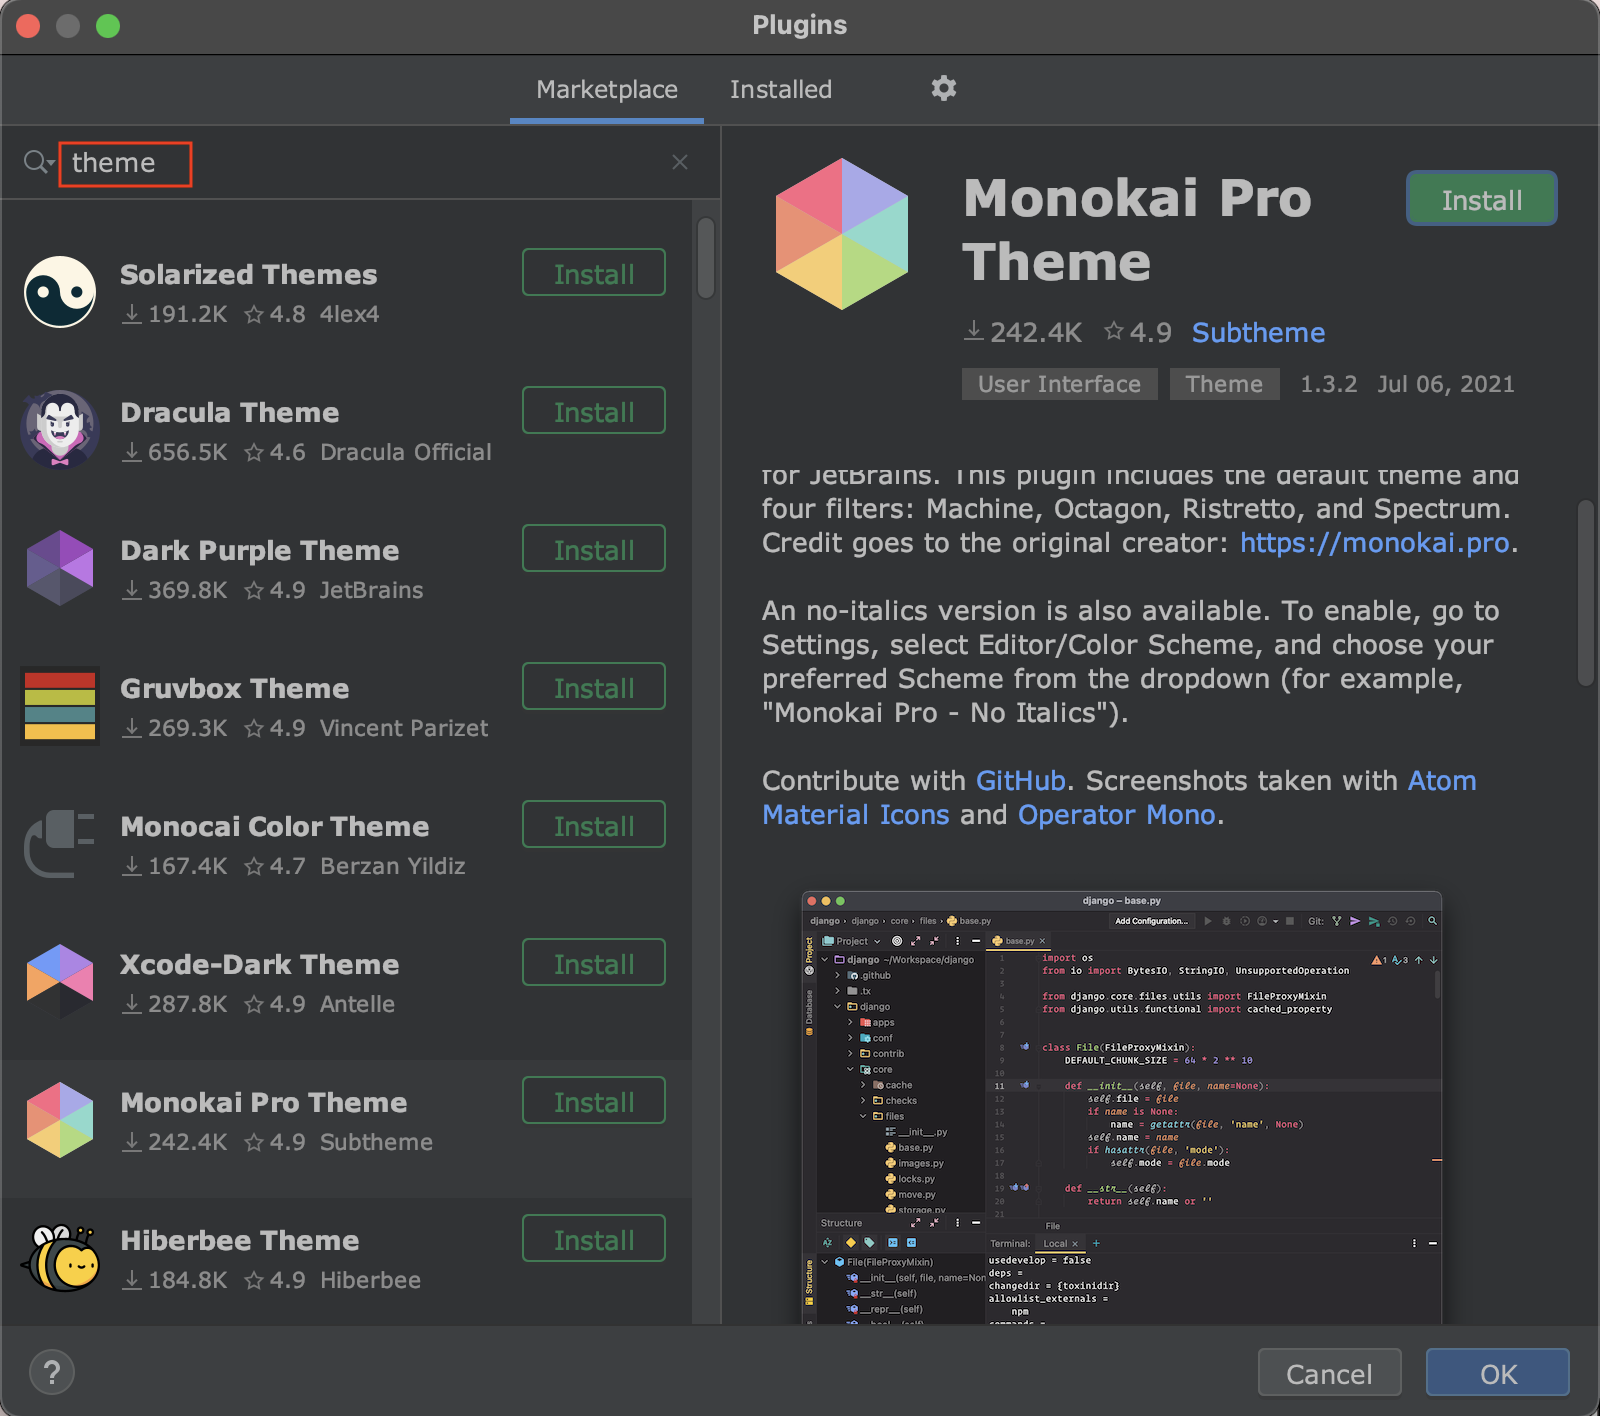1600x1416 pixels.
Task: Open the GitHub contribute link
Action: (1020, 781)
